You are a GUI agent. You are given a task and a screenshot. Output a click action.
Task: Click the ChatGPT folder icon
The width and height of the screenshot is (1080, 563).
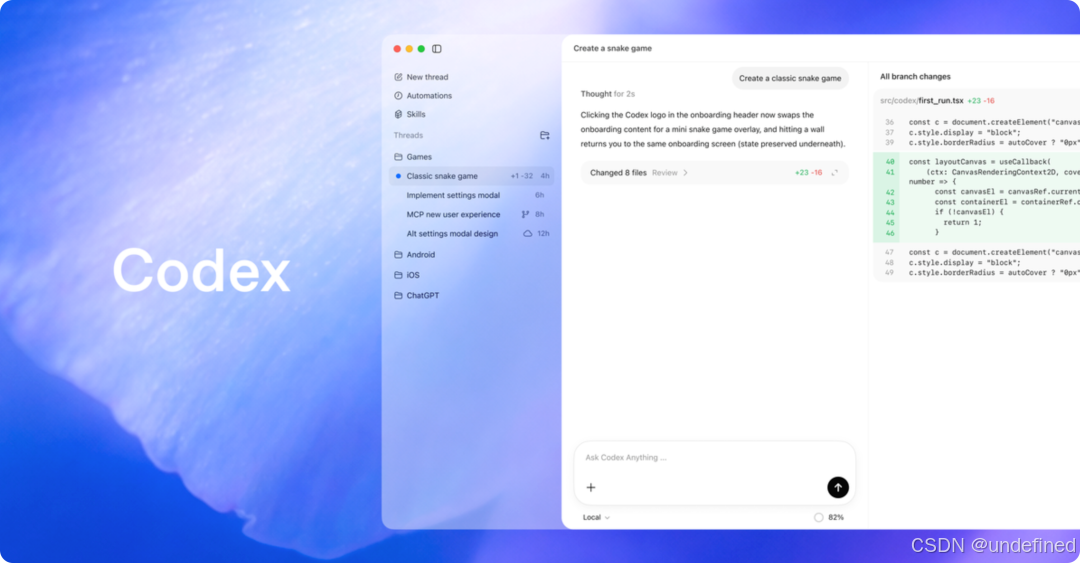coord(398,296)
